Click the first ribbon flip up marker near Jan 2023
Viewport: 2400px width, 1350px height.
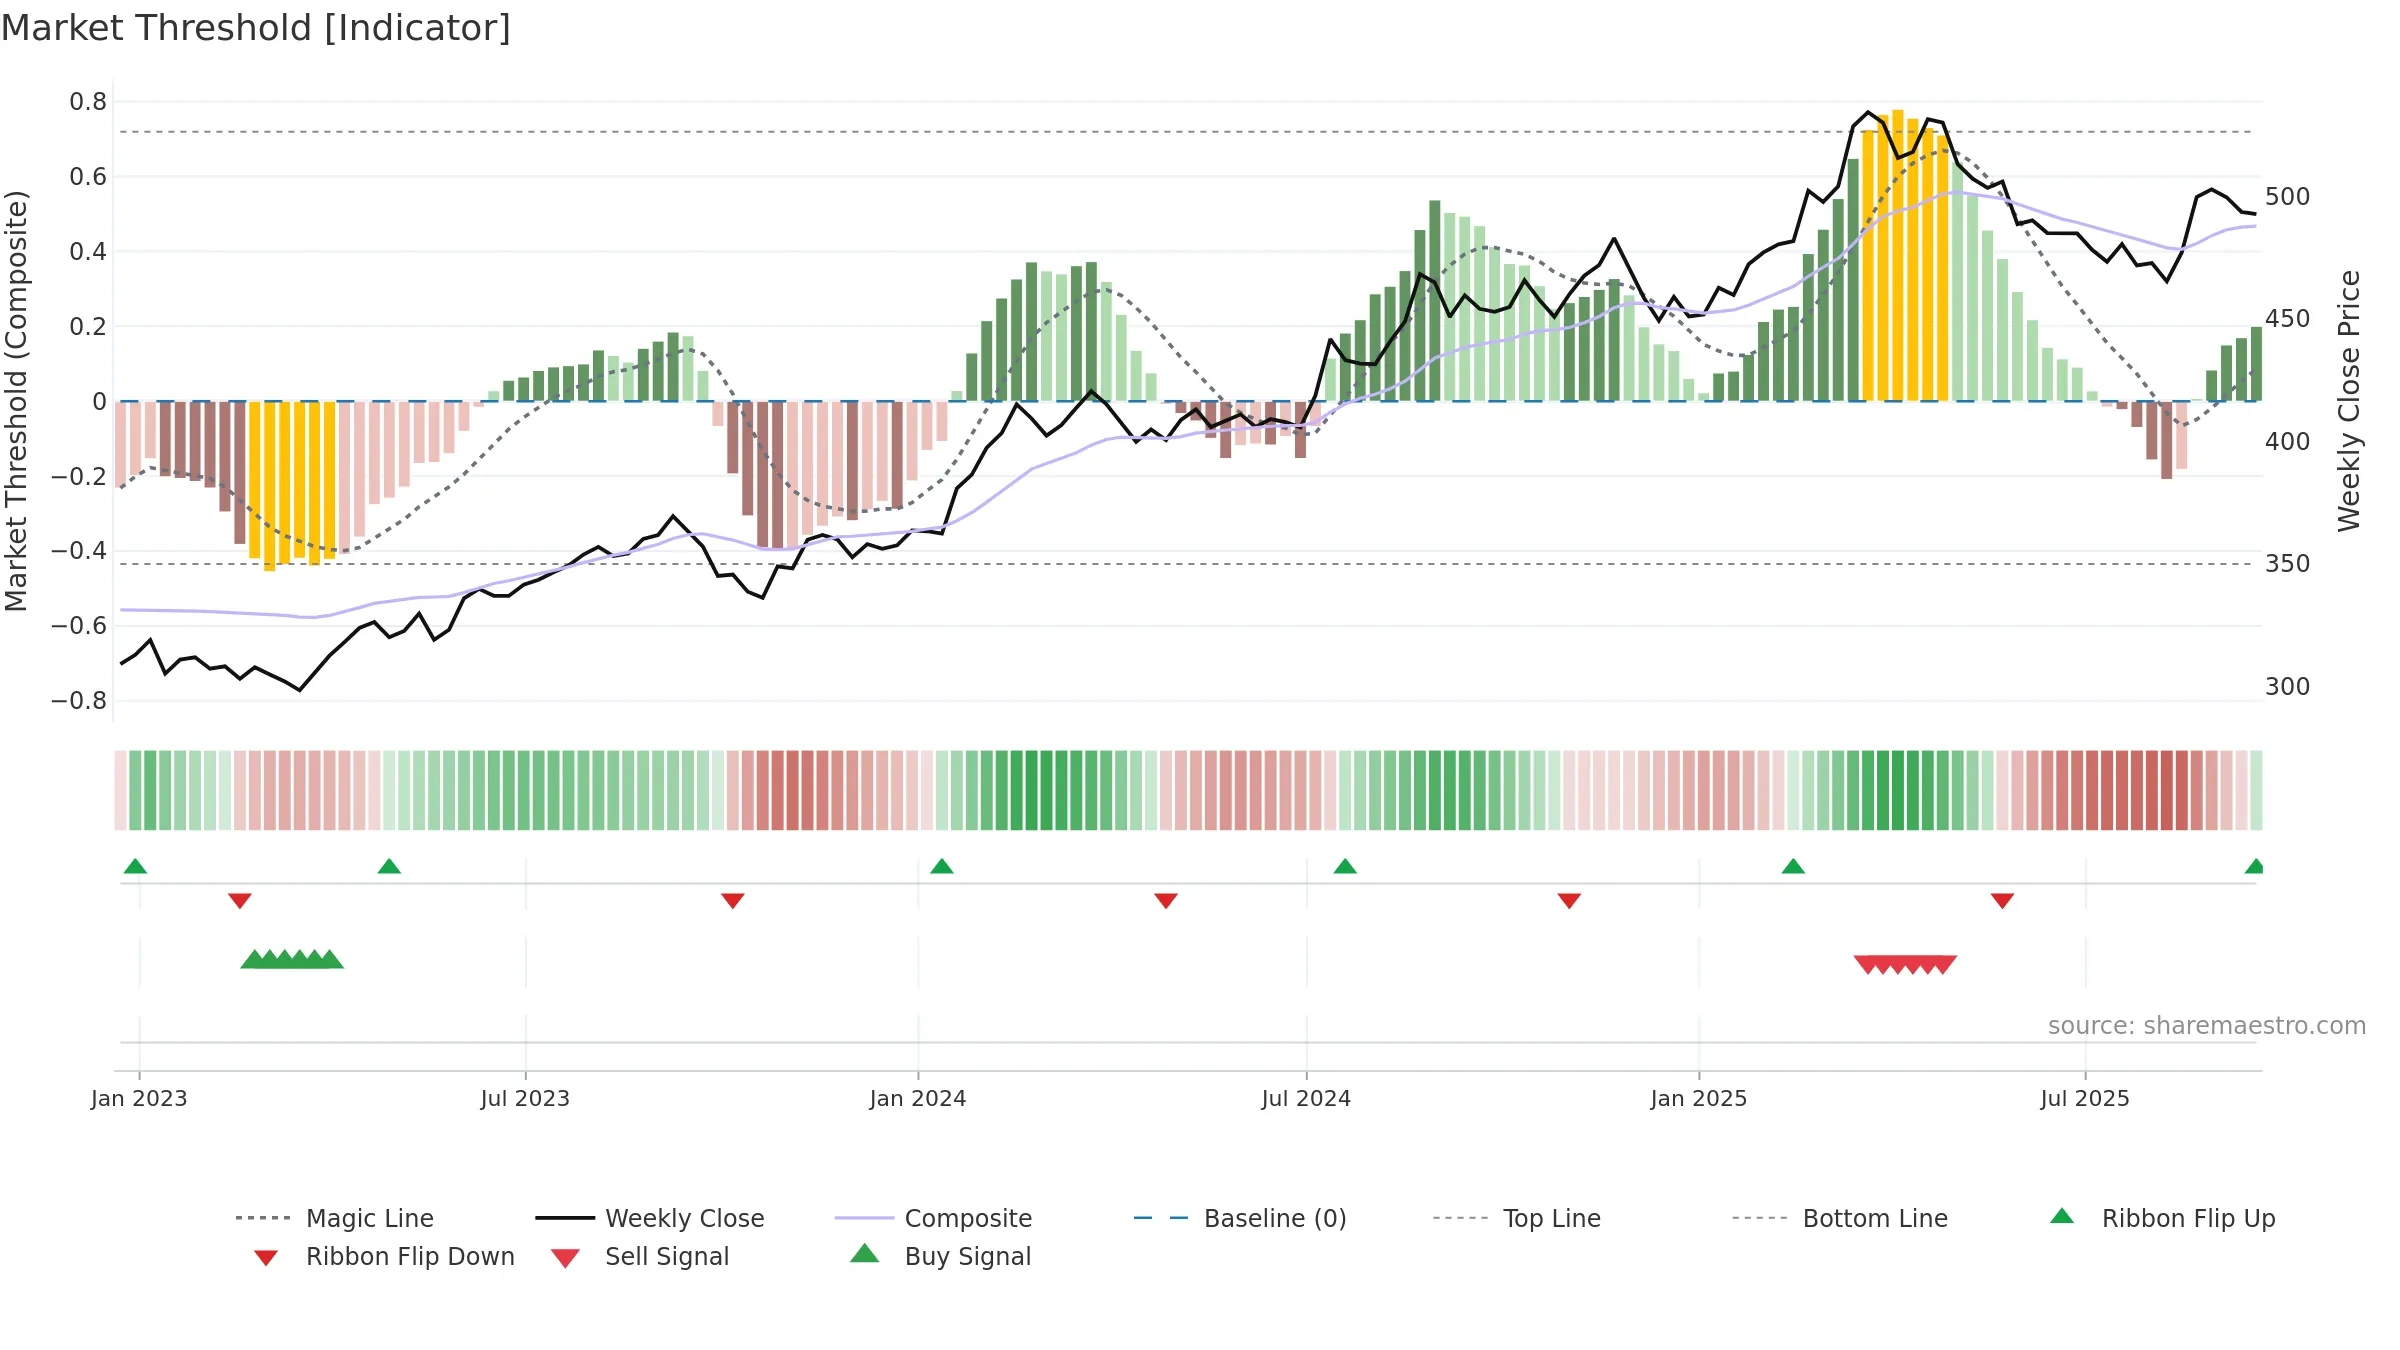pyautogui.click(x=135, y=866)
